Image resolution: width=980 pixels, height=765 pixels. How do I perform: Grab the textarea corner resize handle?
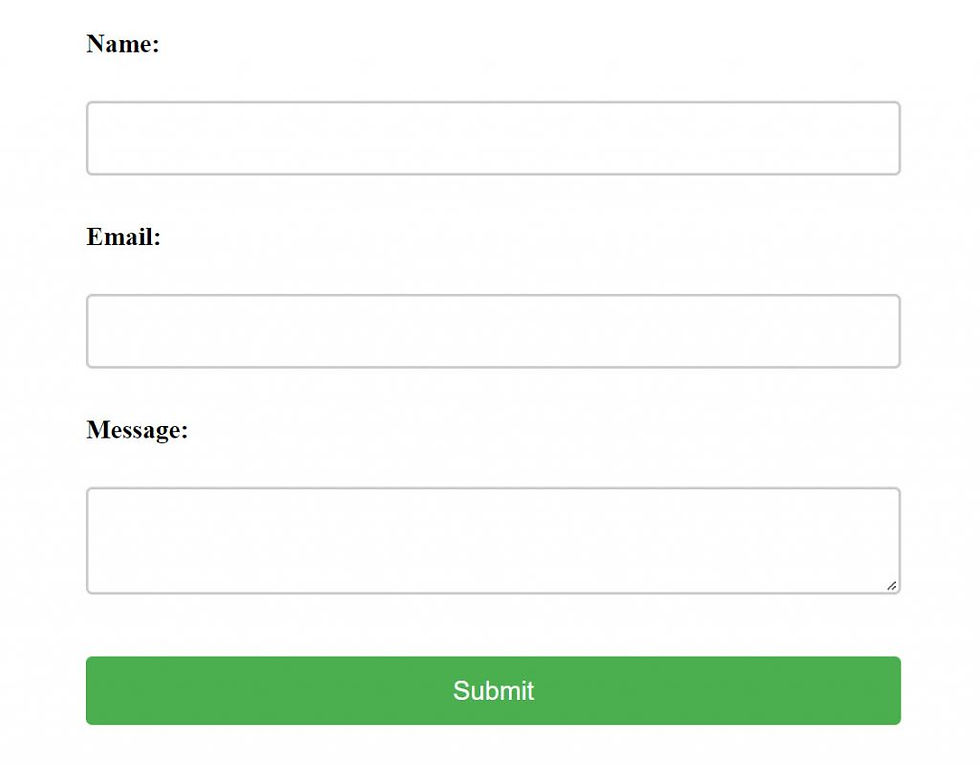891,585
